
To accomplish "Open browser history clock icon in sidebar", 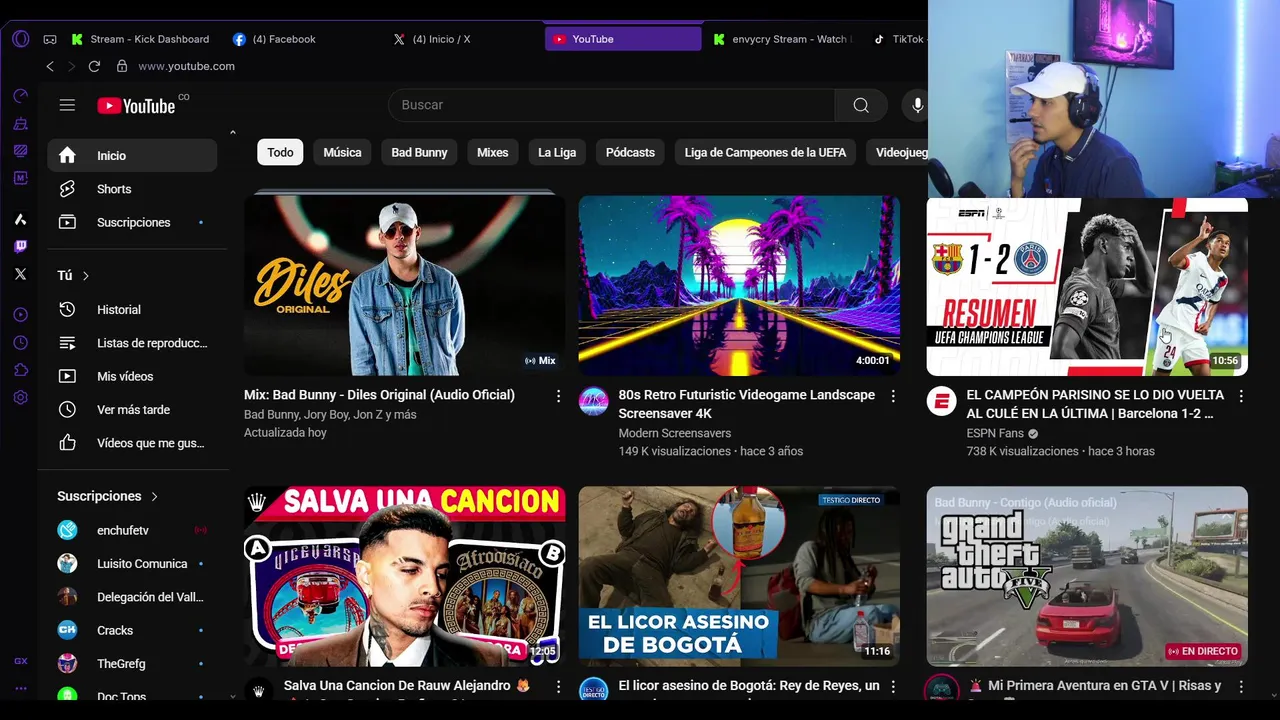I will pos(20,342).
